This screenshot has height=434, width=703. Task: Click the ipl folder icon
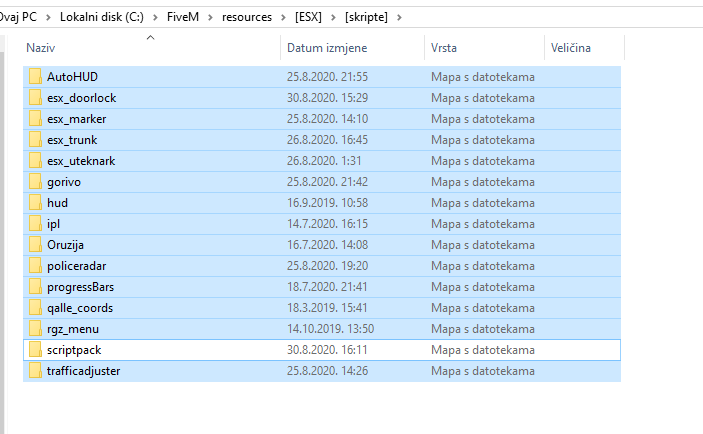coord(35,224)
